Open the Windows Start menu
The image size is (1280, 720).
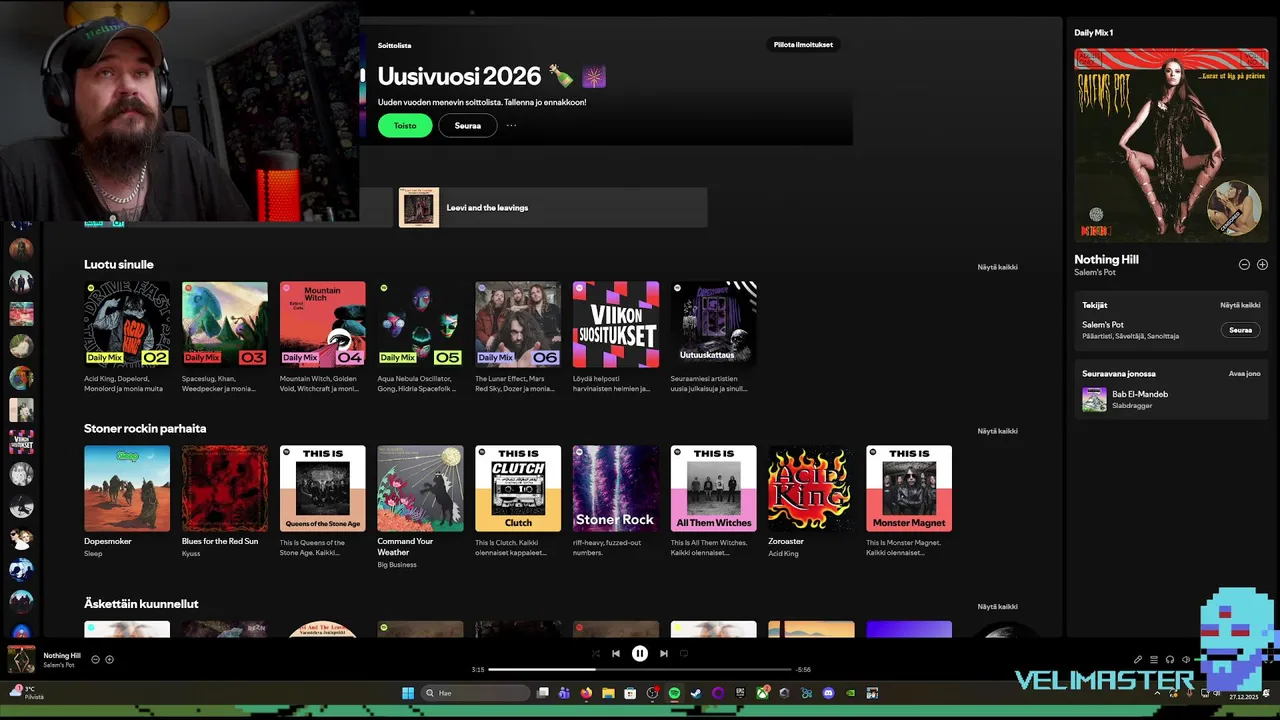(408, 693)
